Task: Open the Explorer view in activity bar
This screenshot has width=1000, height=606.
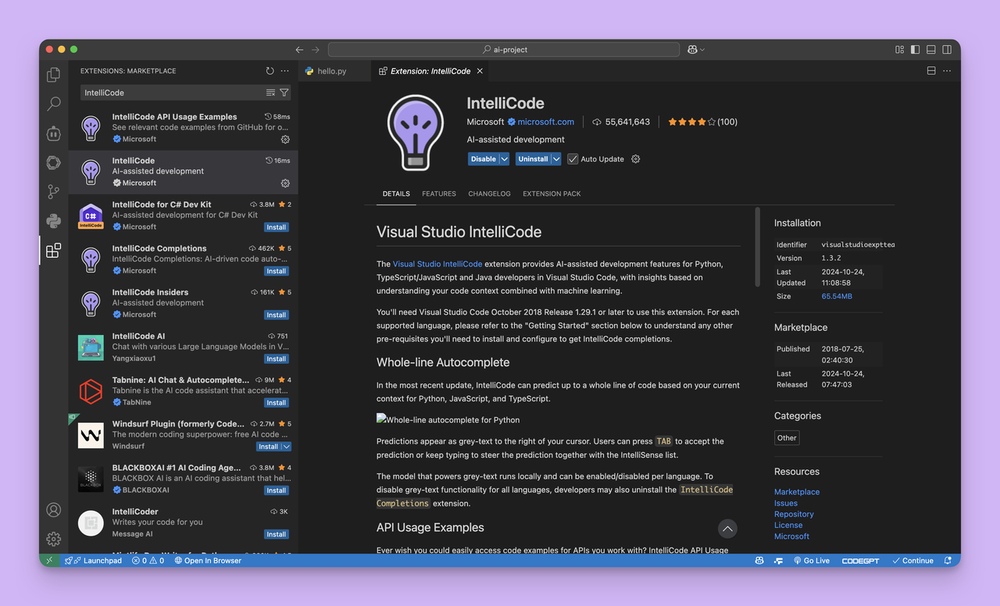Action: tap(54, 75)
